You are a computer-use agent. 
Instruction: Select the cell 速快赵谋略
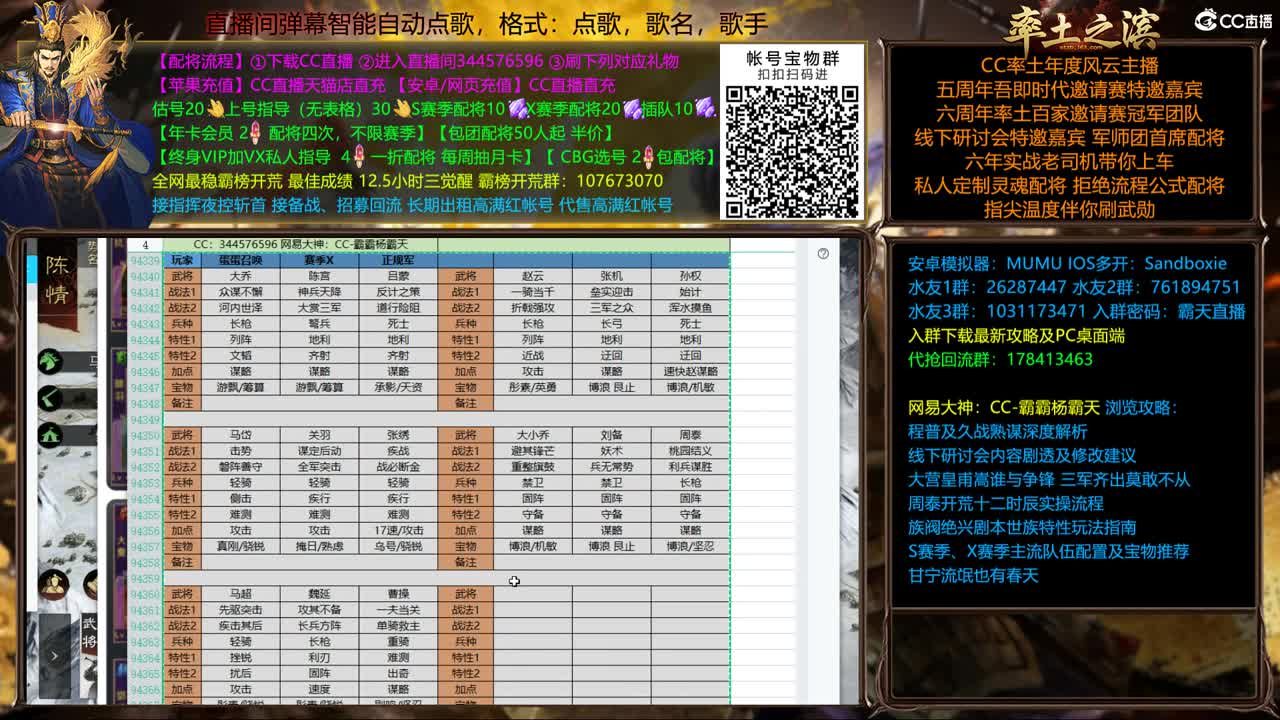coord(690,371)
